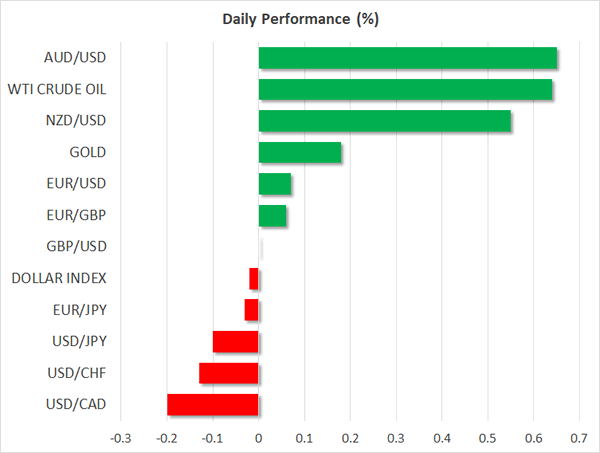Select the red Dollar Index bar

pos(254,278)
